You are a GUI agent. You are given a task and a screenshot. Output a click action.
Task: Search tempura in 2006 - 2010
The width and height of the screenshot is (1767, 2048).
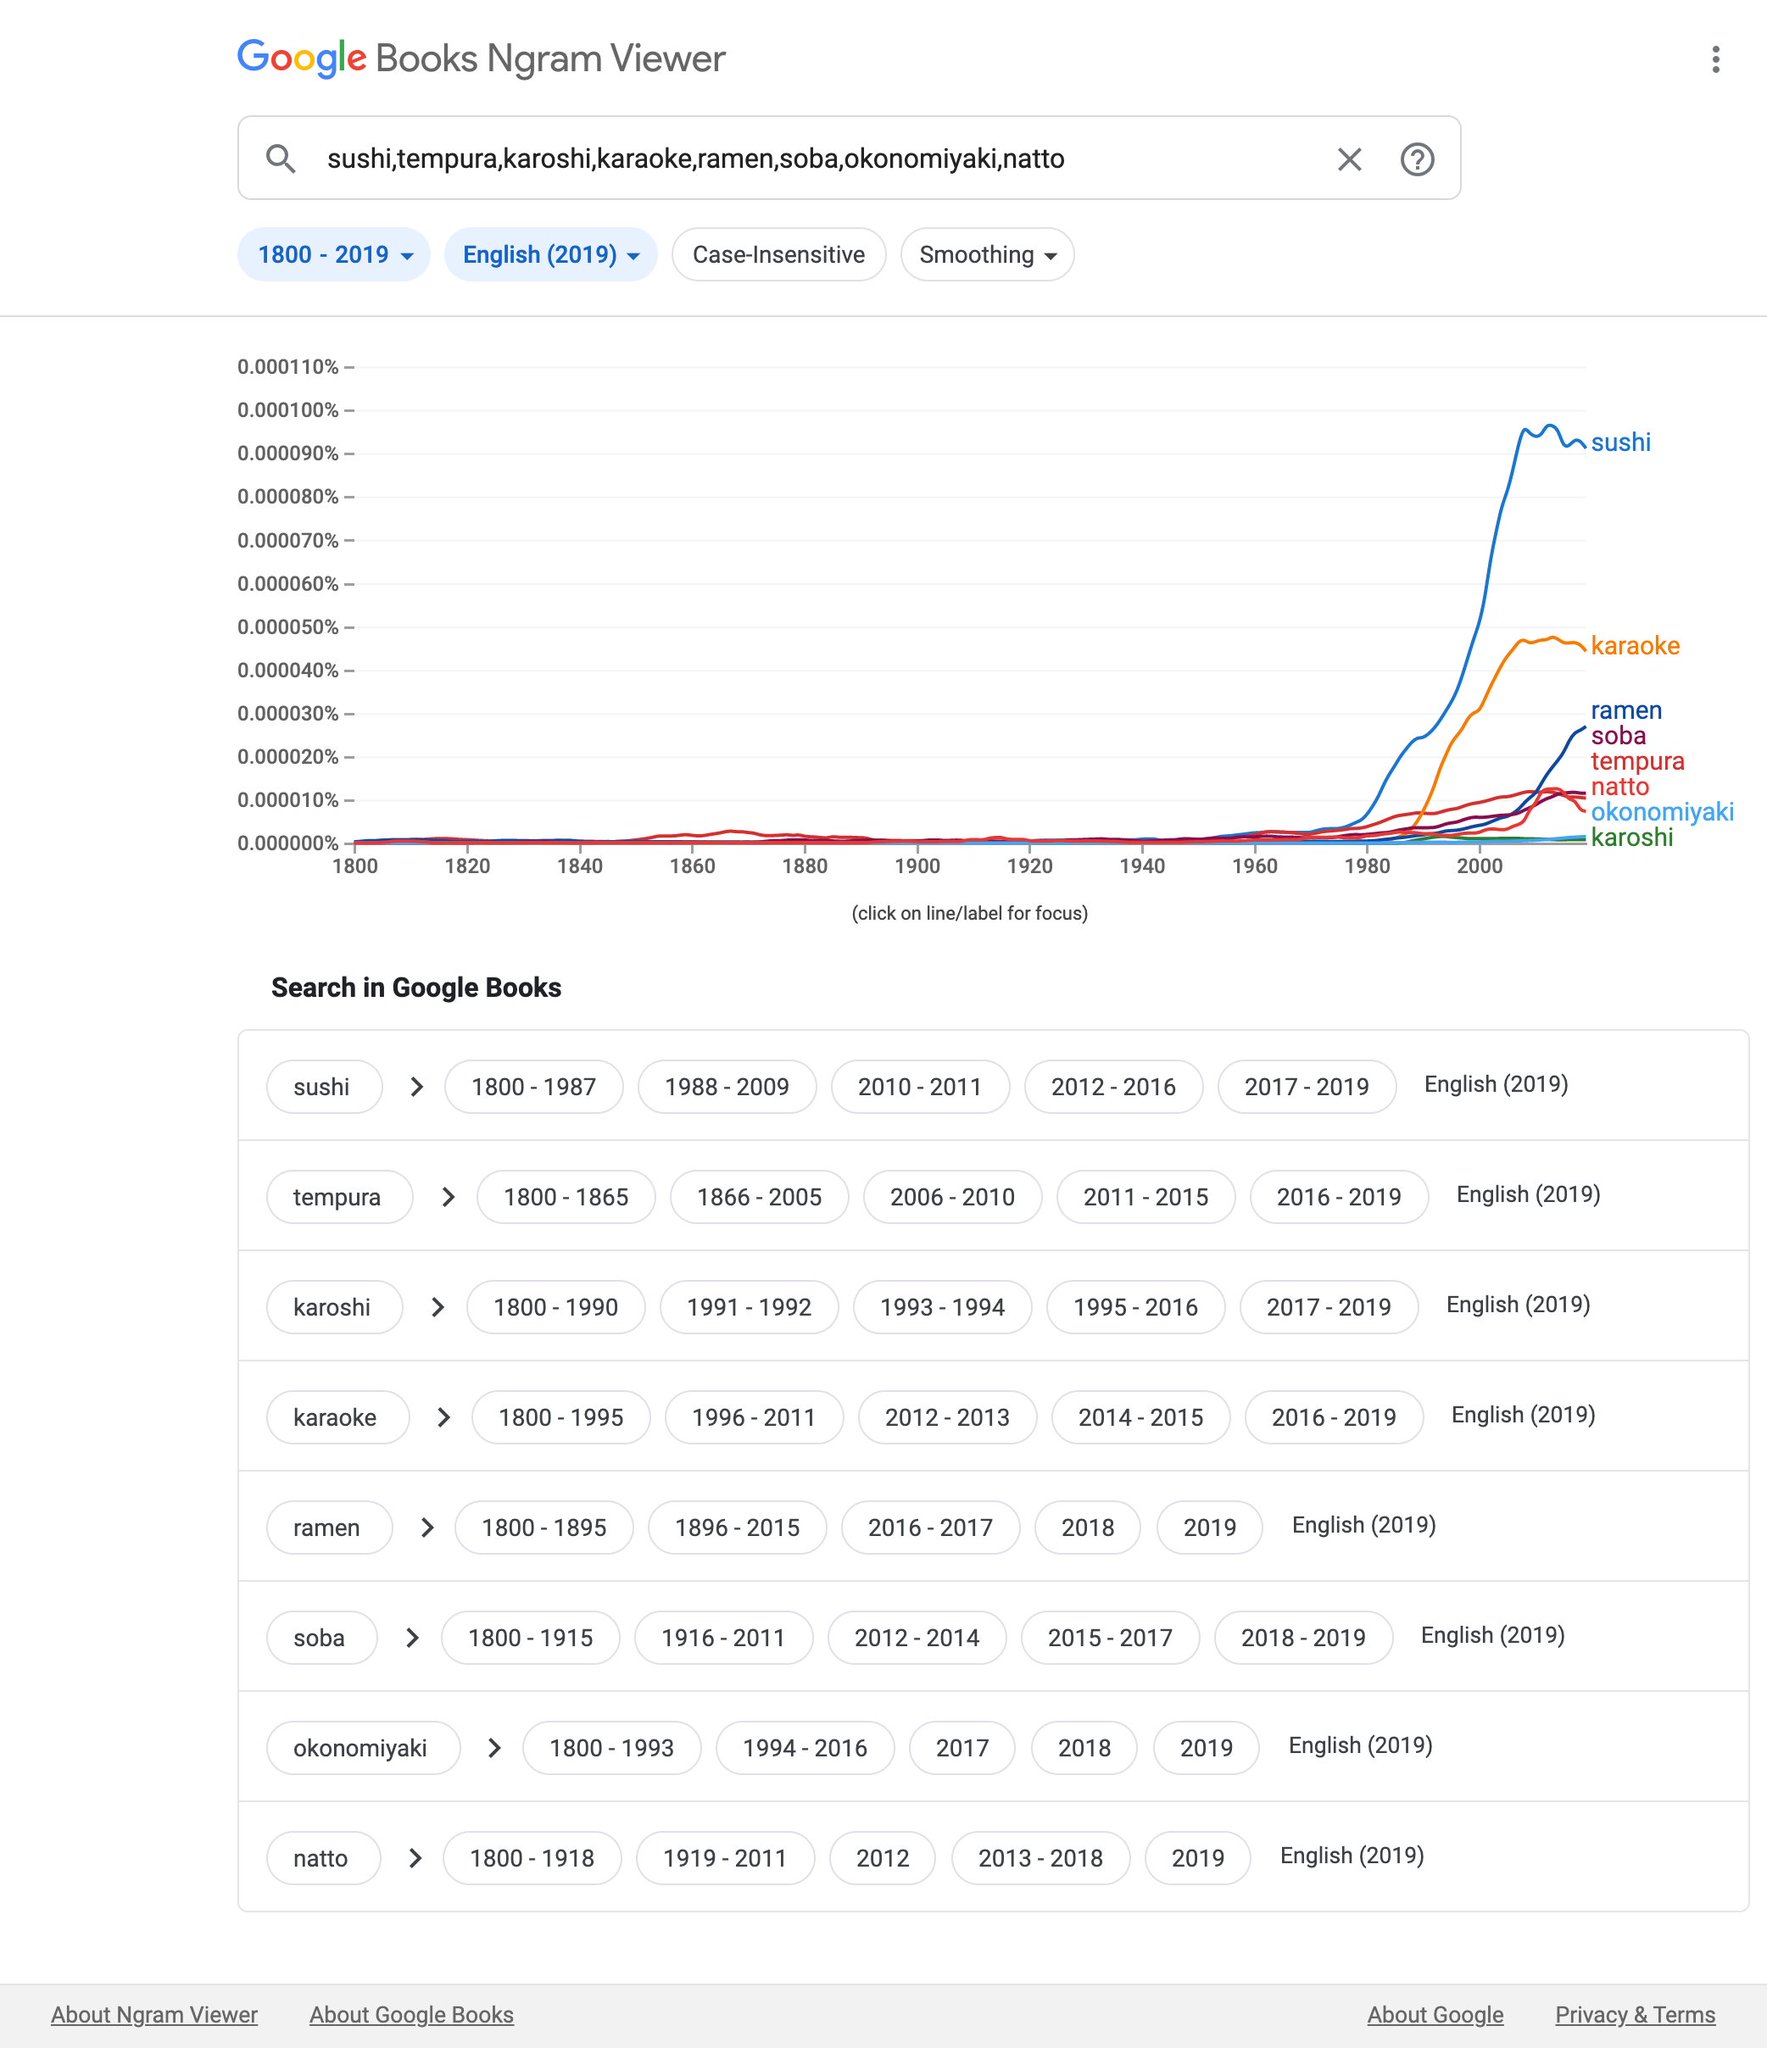click(x=952, y=1196)
